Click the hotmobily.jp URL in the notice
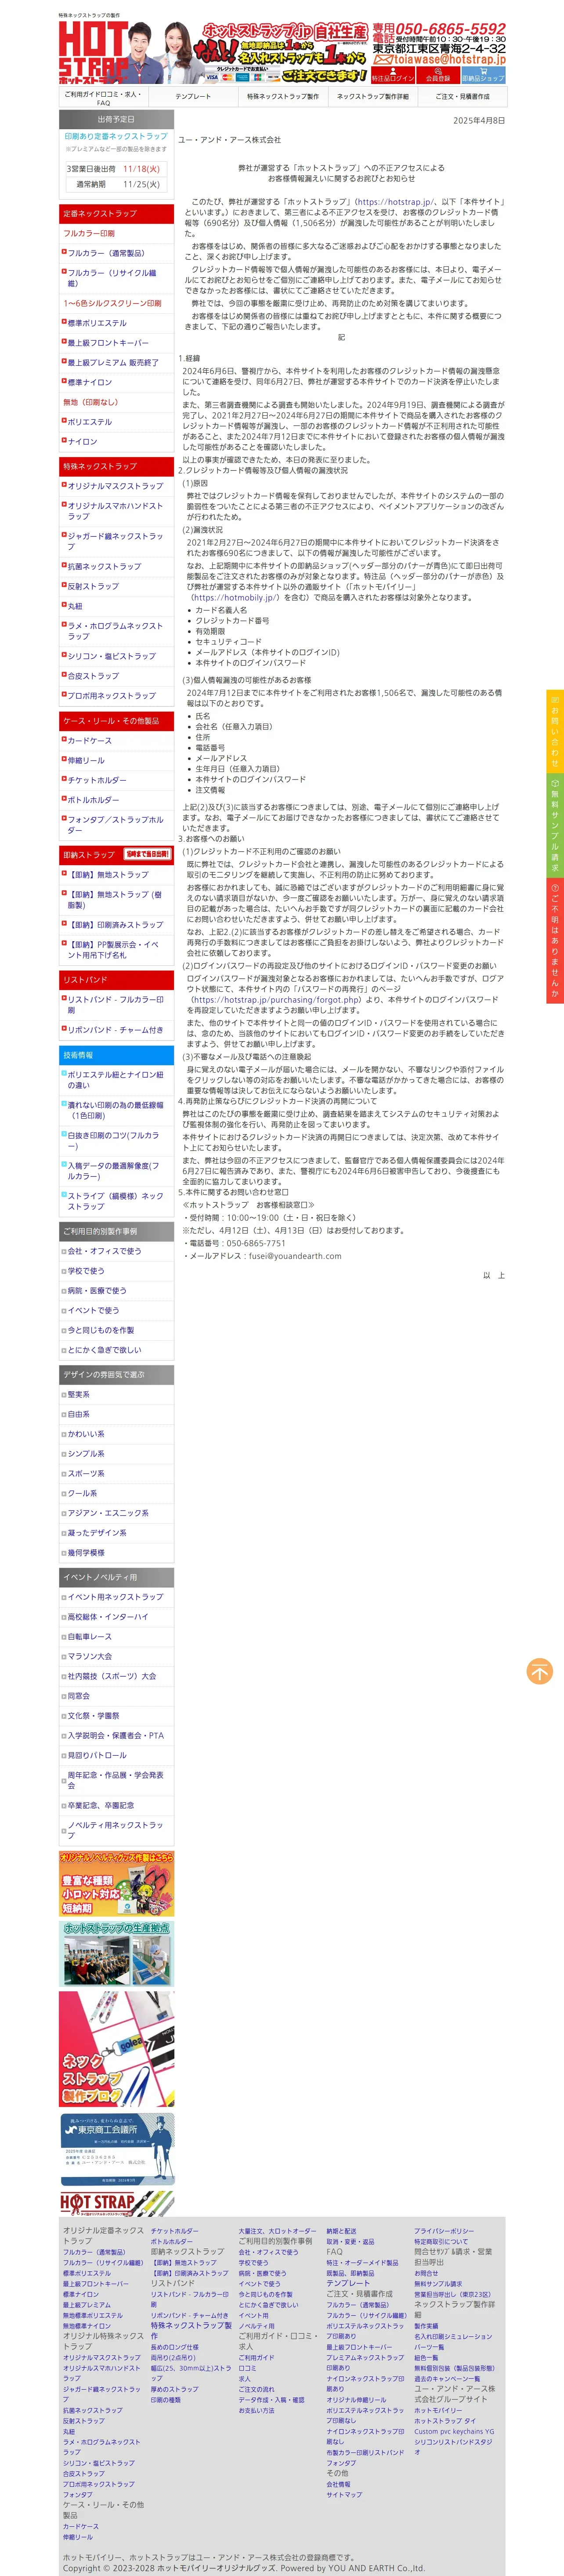 [235, 597]
